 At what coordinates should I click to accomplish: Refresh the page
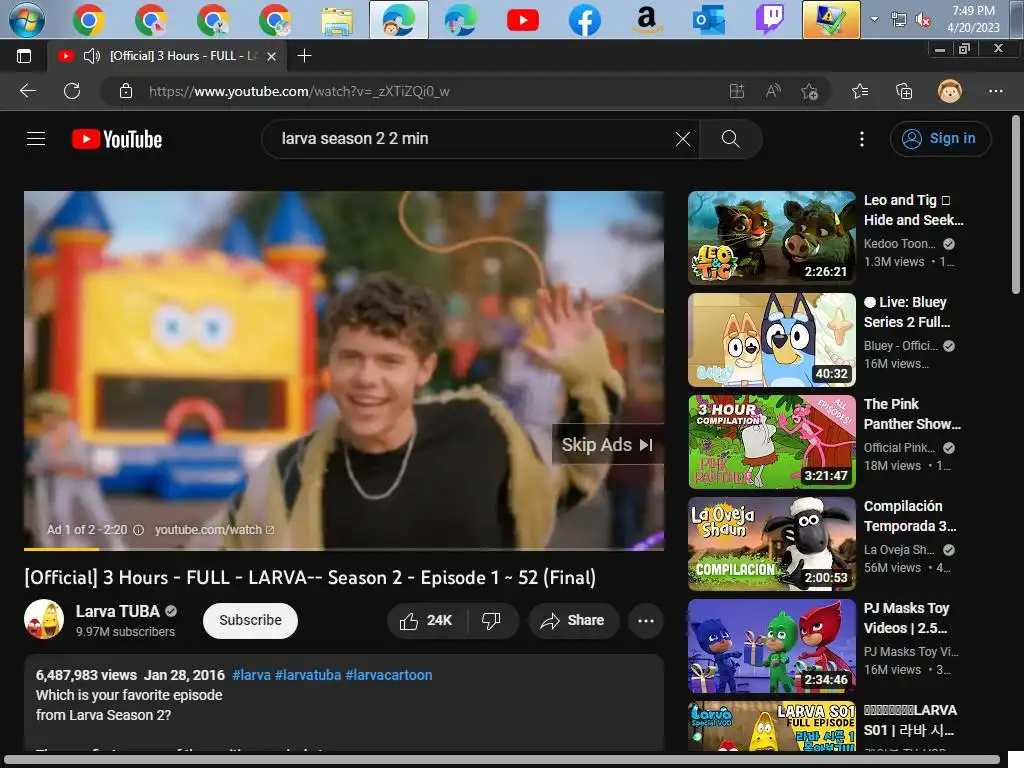tap(72, 91)
